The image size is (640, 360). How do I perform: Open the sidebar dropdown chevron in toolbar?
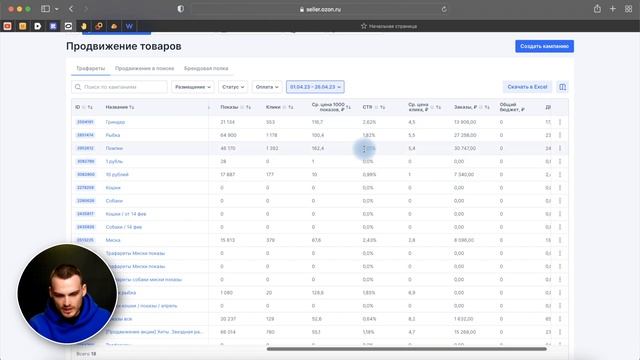(56, 9)
